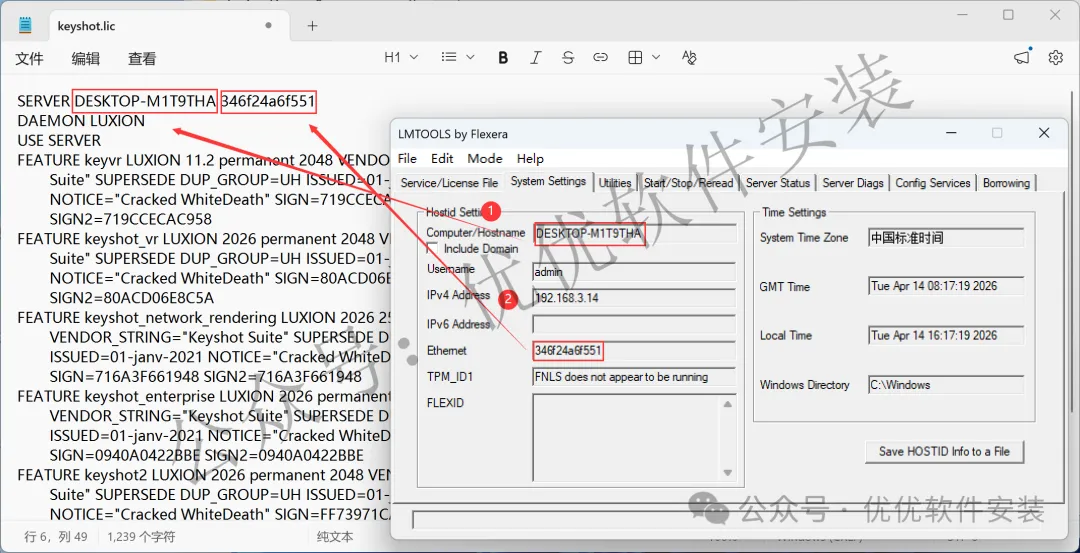This screenshot has width=1080, height=553.
Task: Click FLEXID scrollbar up arrow
Action: pyautogui.click(x=727, y=404)
